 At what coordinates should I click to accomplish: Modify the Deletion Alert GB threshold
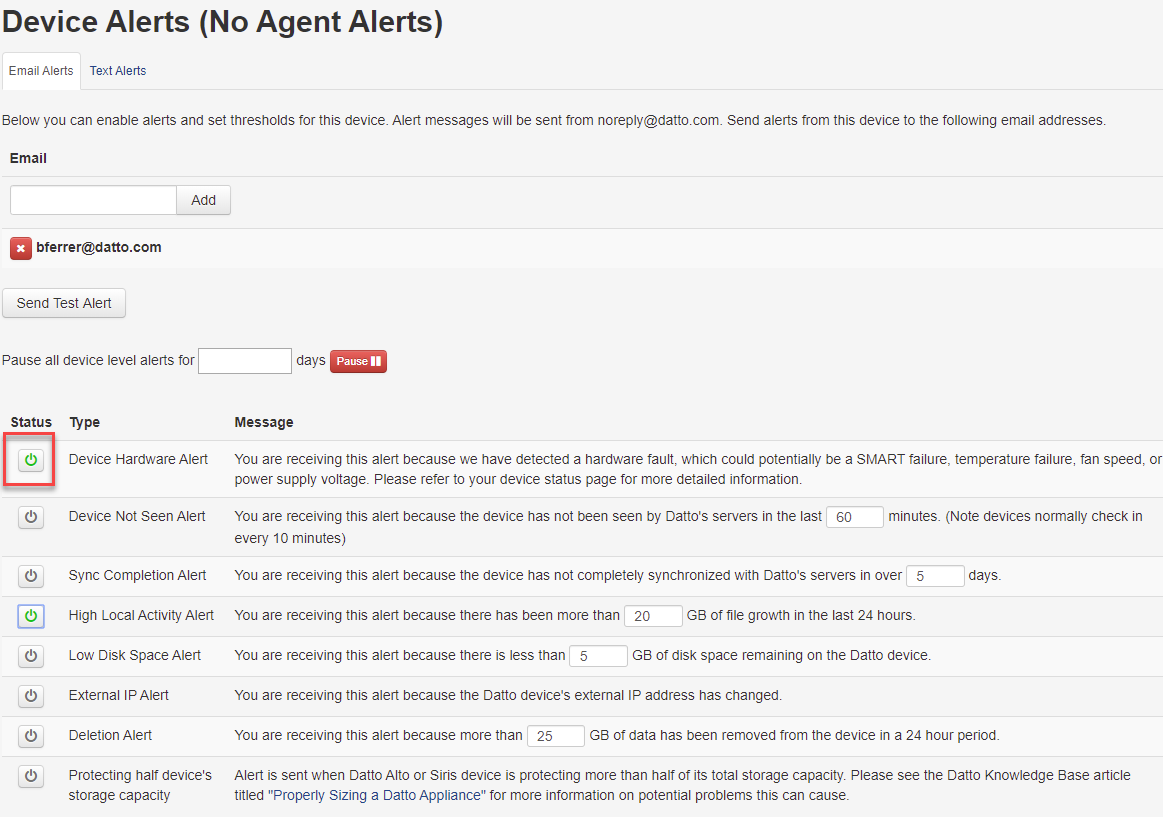click(x=556, y=735)
